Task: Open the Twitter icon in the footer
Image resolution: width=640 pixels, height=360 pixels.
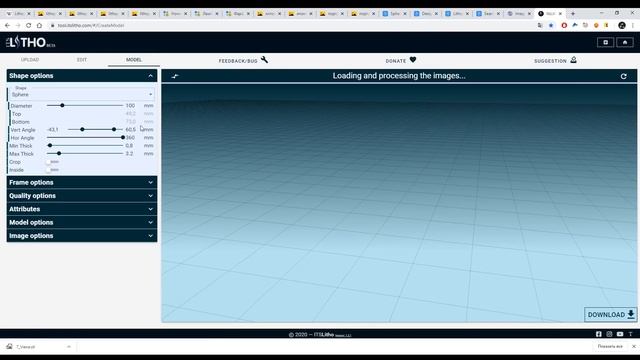Action: pos(630,334)
